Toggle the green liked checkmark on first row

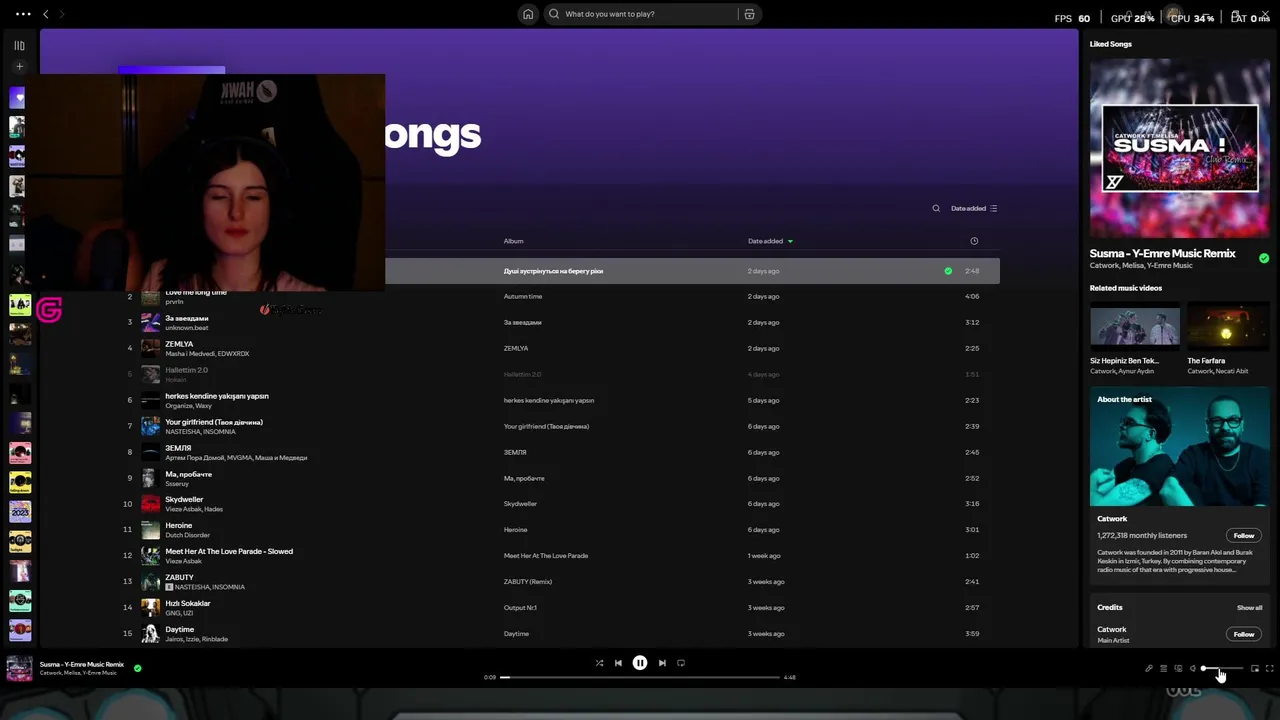coord(948,271)
